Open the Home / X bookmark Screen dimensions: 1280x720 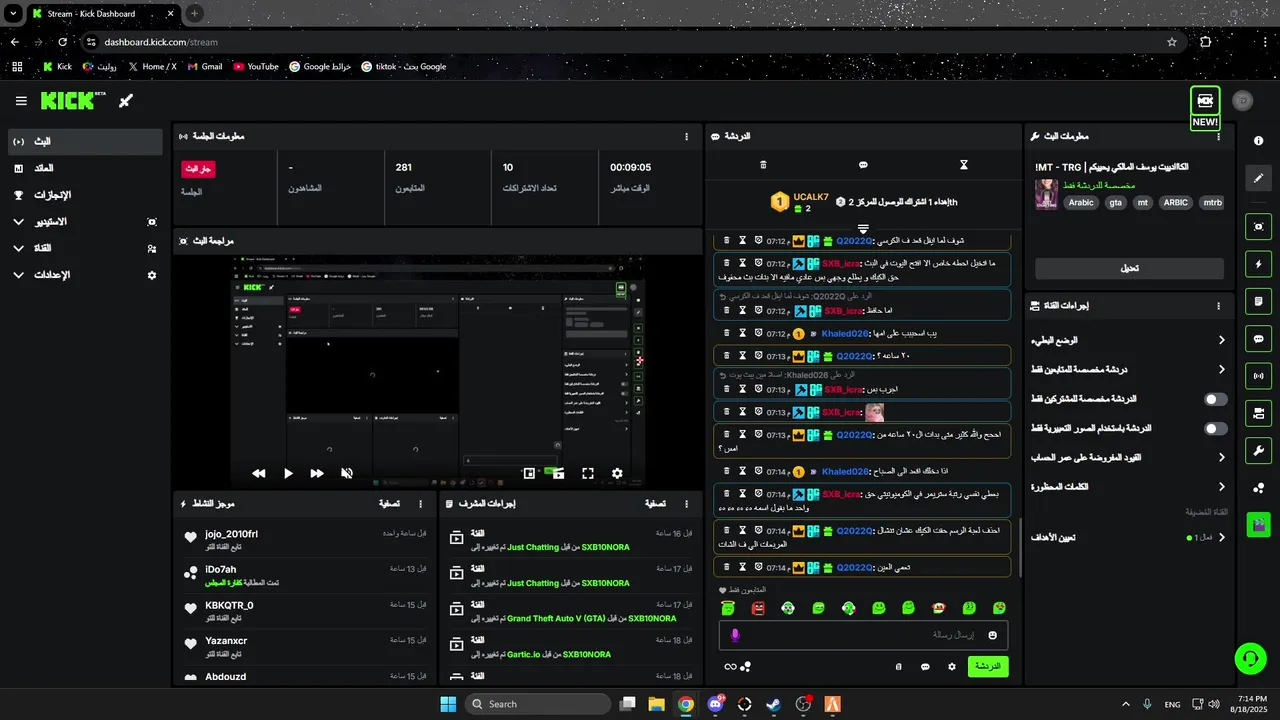tap(152, 67)
